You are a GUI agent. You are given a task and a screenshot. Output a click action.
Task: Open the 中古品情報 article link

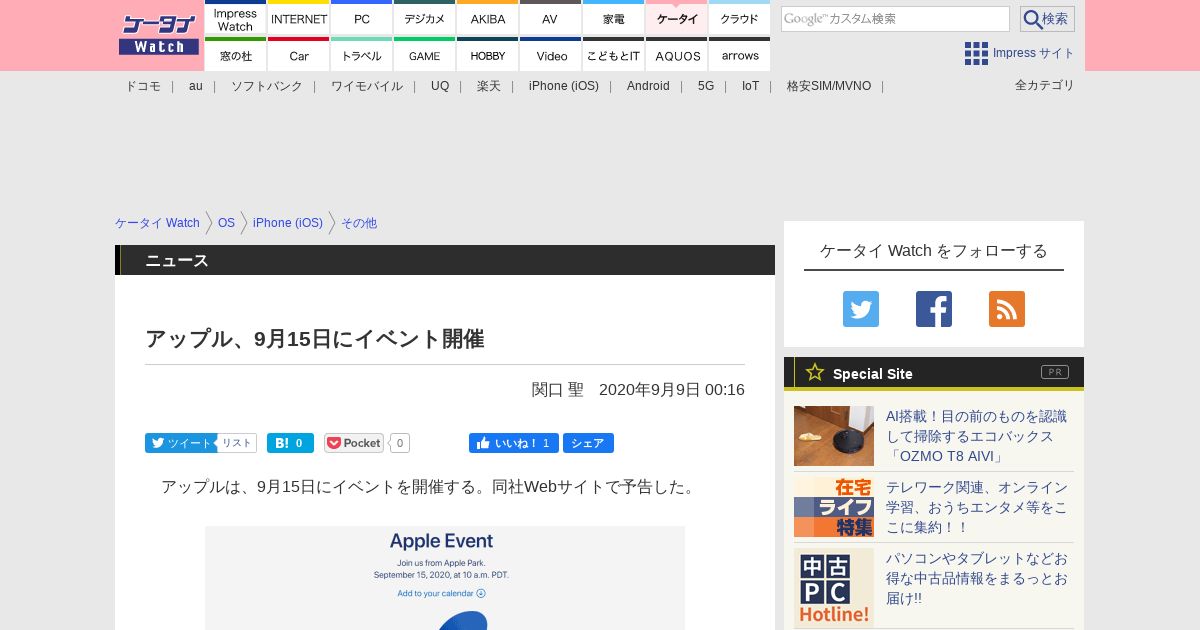tap(977, 578)
